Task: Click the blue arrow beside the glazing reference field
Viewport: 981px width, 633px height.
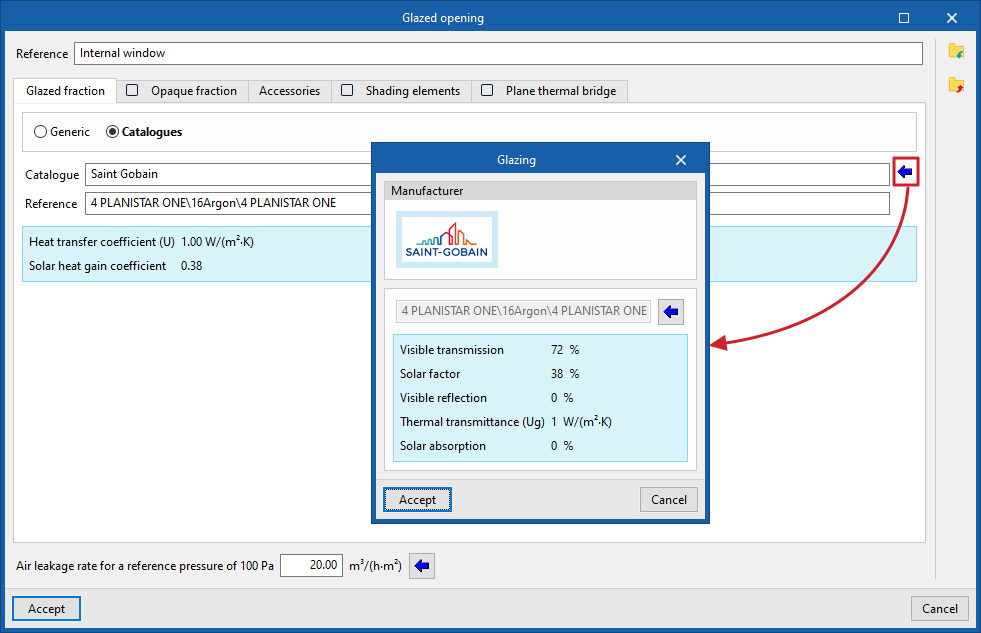Action: [x=671, y=311]
